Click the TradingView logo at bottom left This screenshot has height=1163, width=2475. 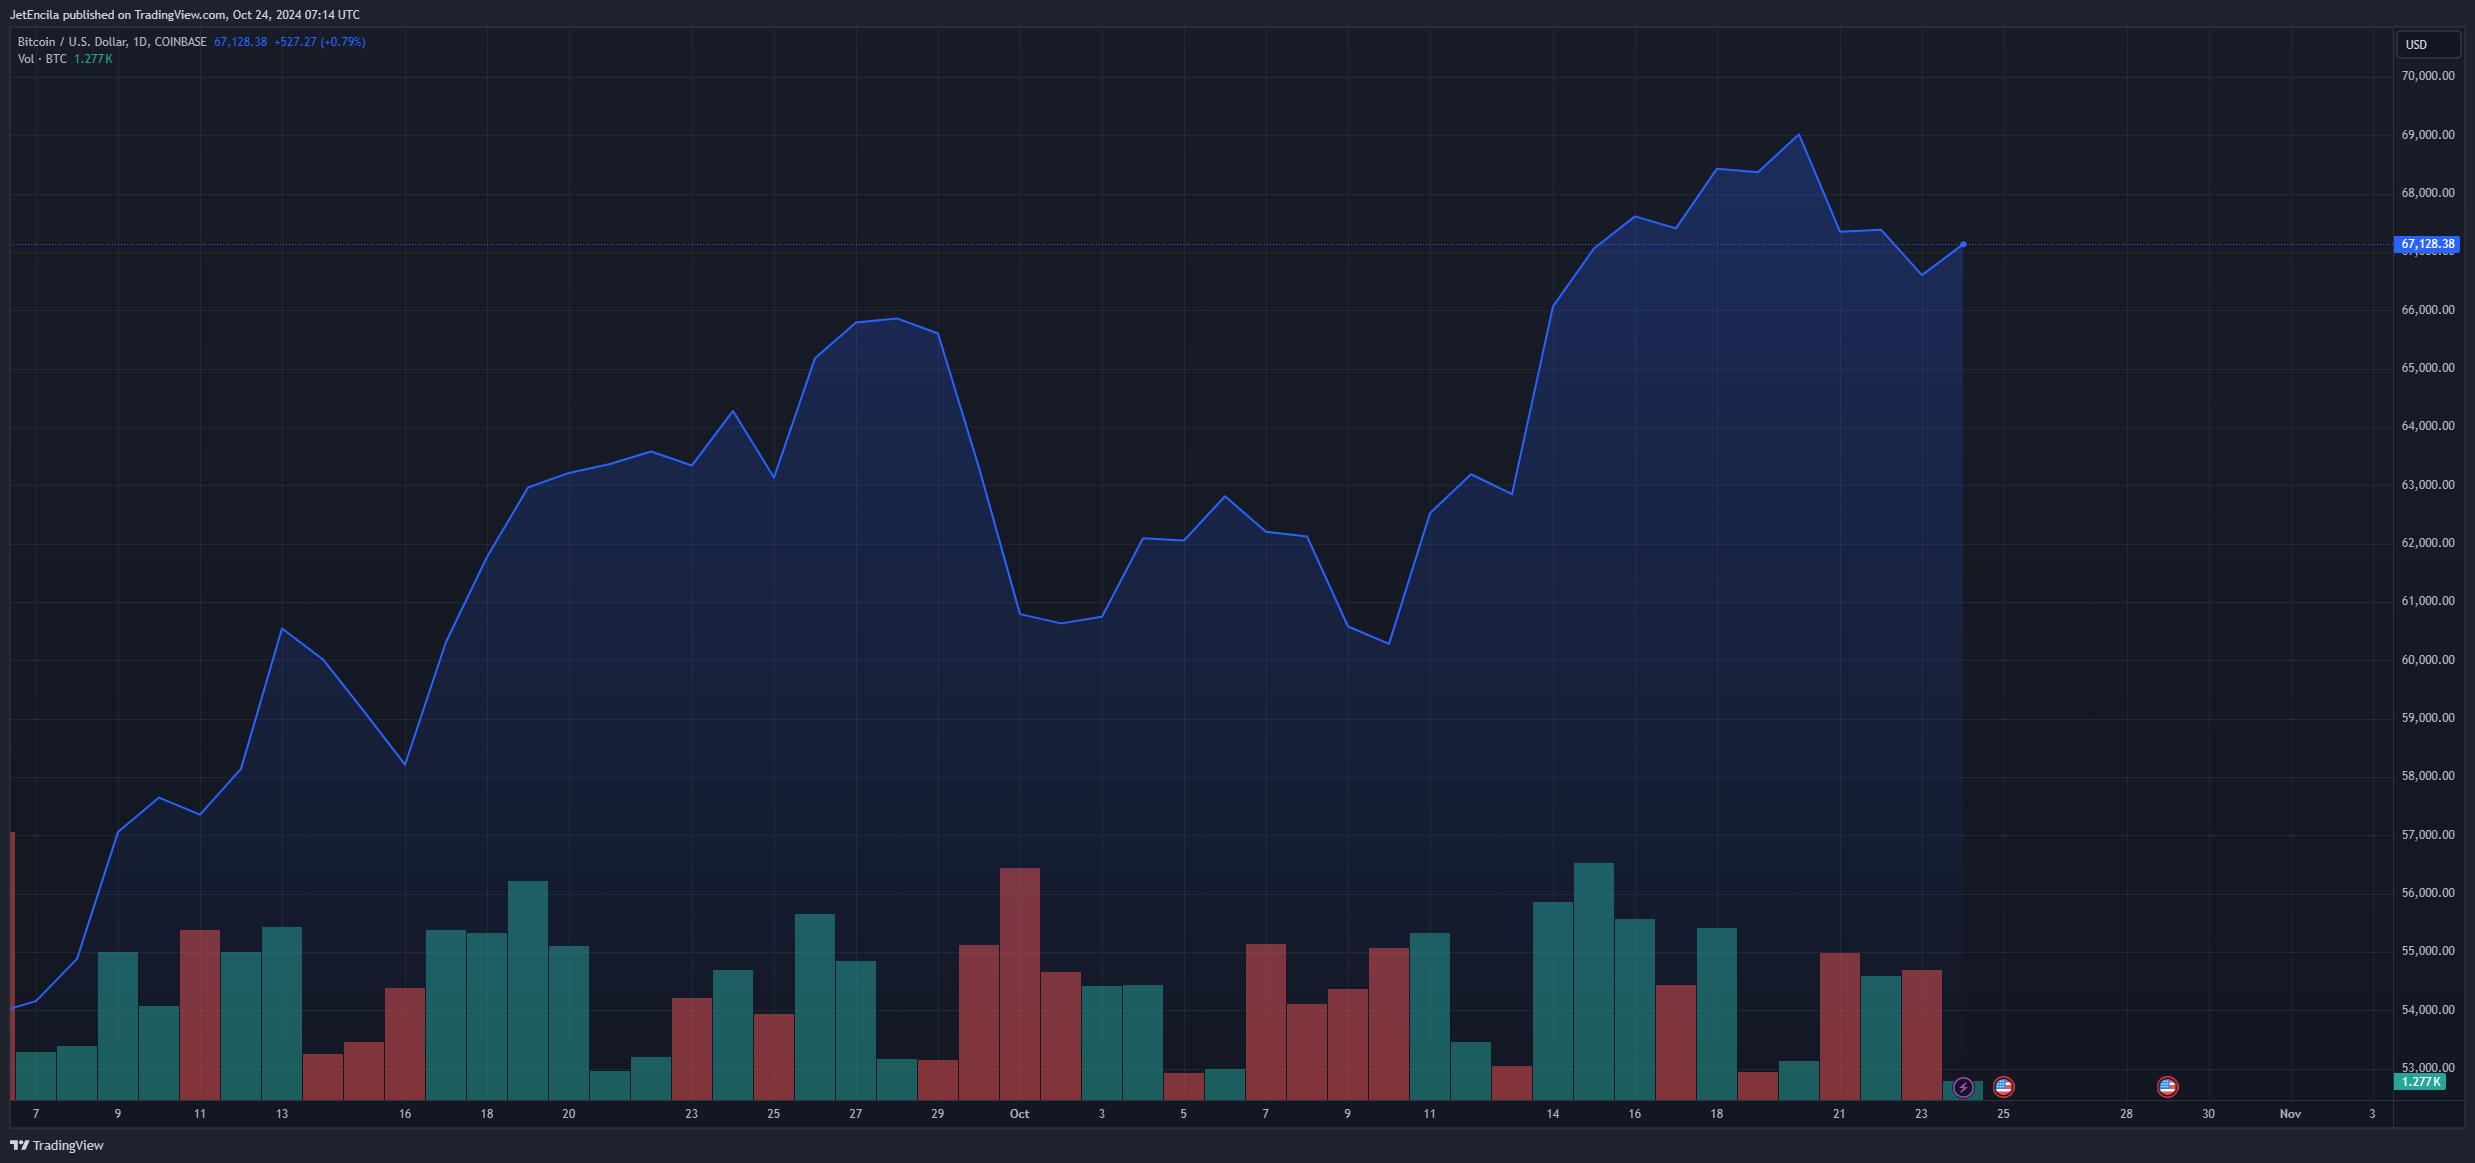(x=57, y=1145)
